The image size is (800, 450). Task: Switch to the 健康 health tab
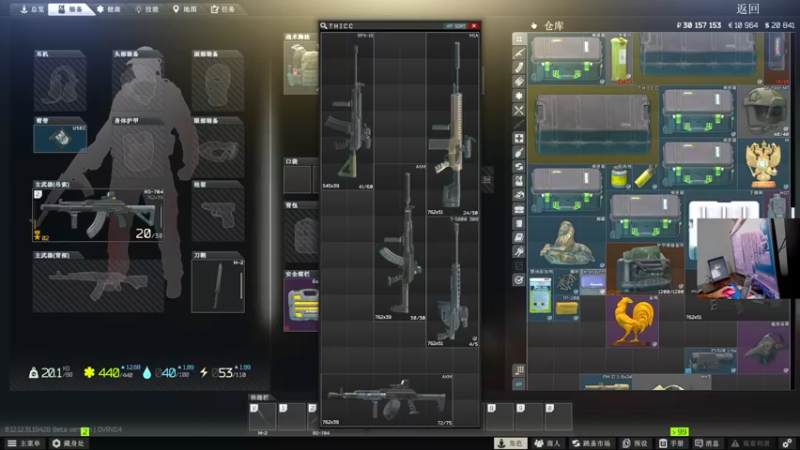tap(109, 9)
